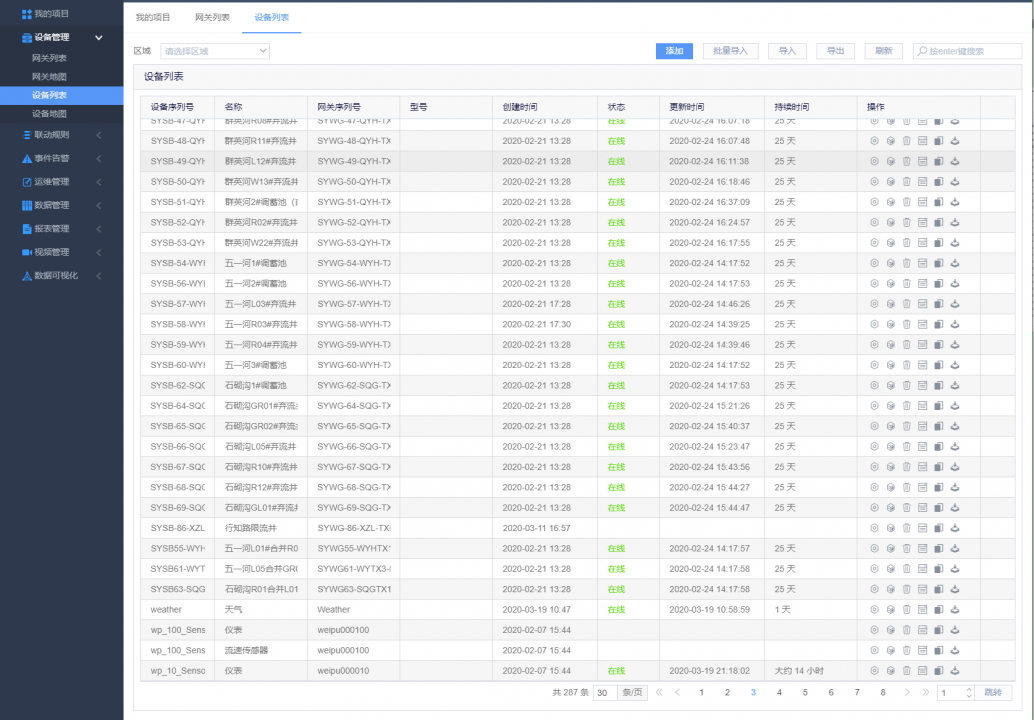This screenshot has width=1034, height=720.
Task: Click trash icon for wp_10_Sensor row
Action: pos(907,671)
